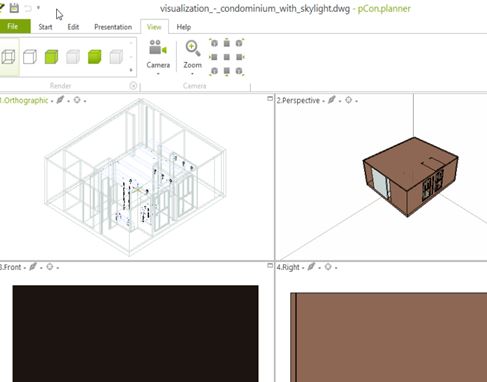Image resolution: width=487 pixels, height=382 pixels.
Task: Click the top-left corner camera view icon
Action: [214, 43]
